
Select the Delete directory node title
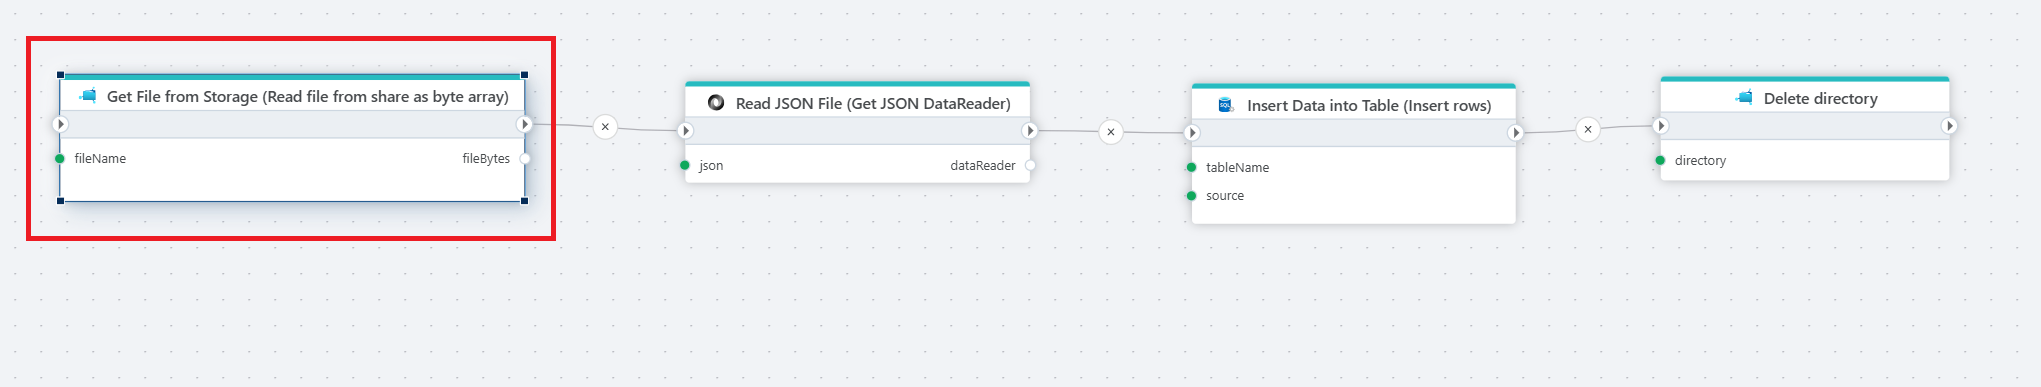tap(1821, 98)
